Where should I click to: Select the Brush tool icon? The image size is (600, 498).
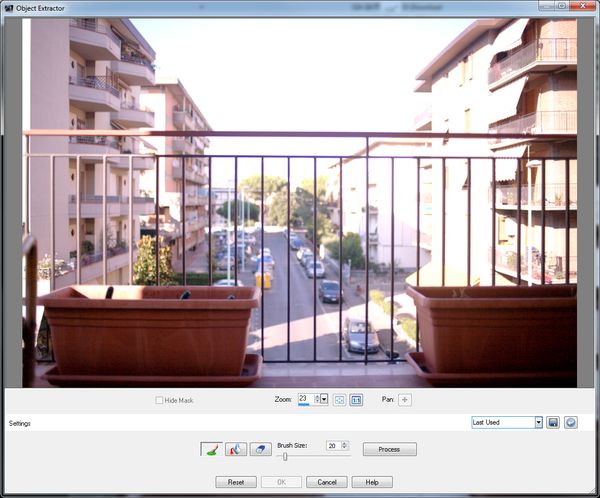[212, 450]
